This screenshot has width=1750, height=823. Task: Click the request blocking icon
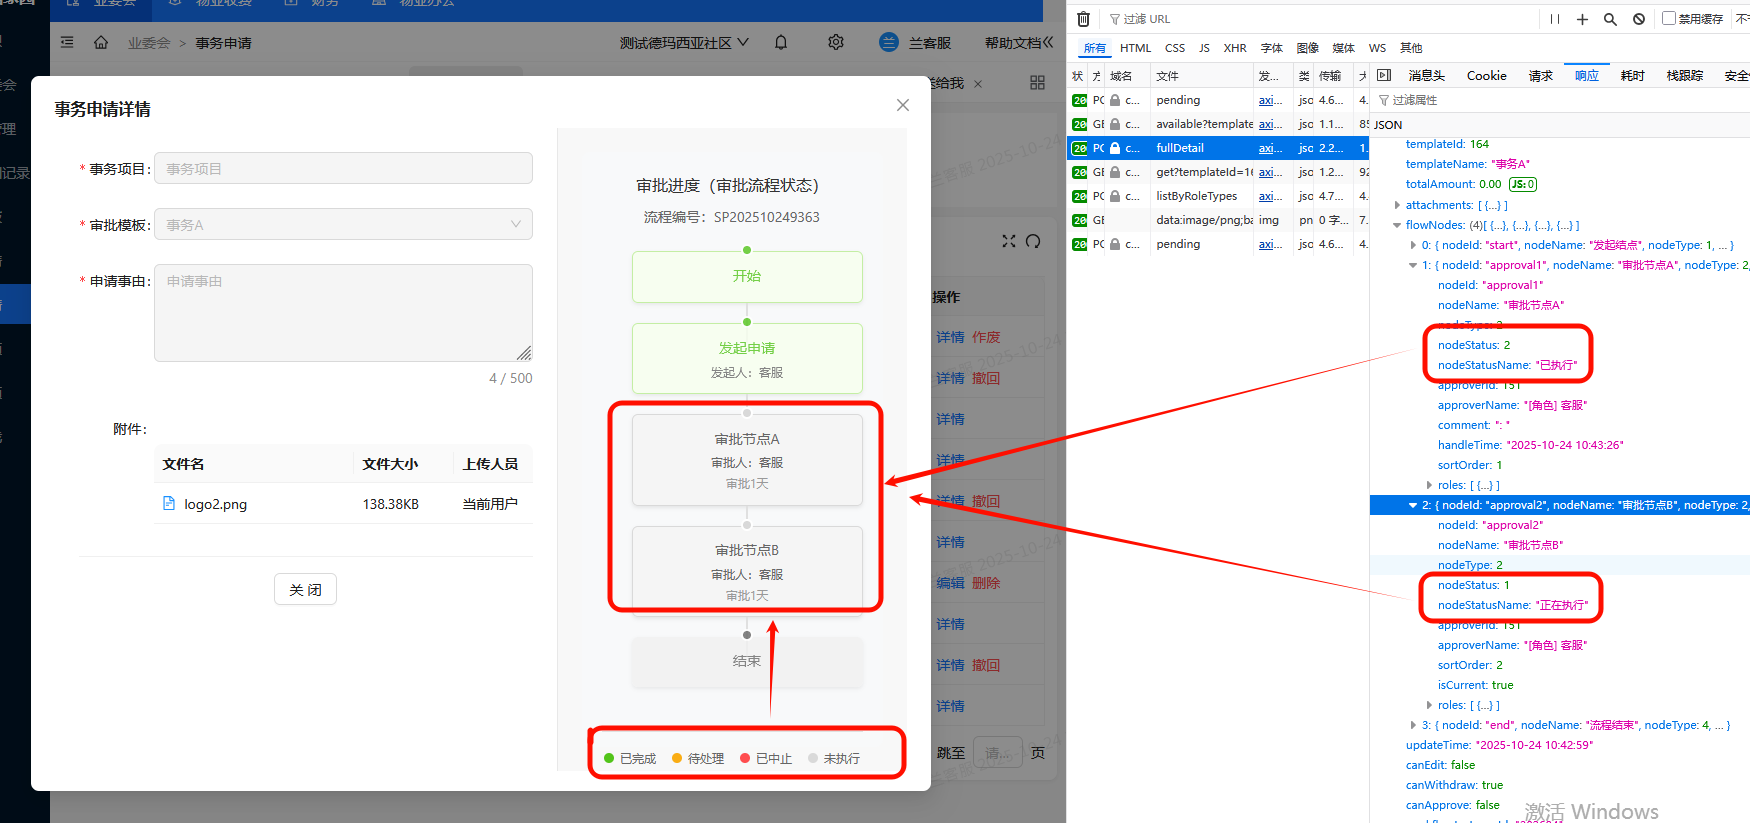point(1639,19)
